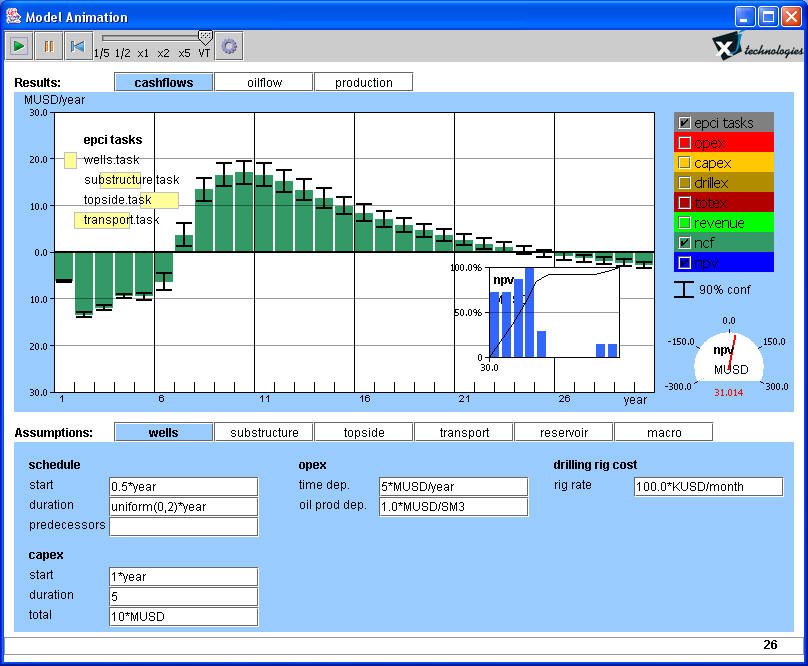Open the reservoir assumptions tab

click(563, 431)
